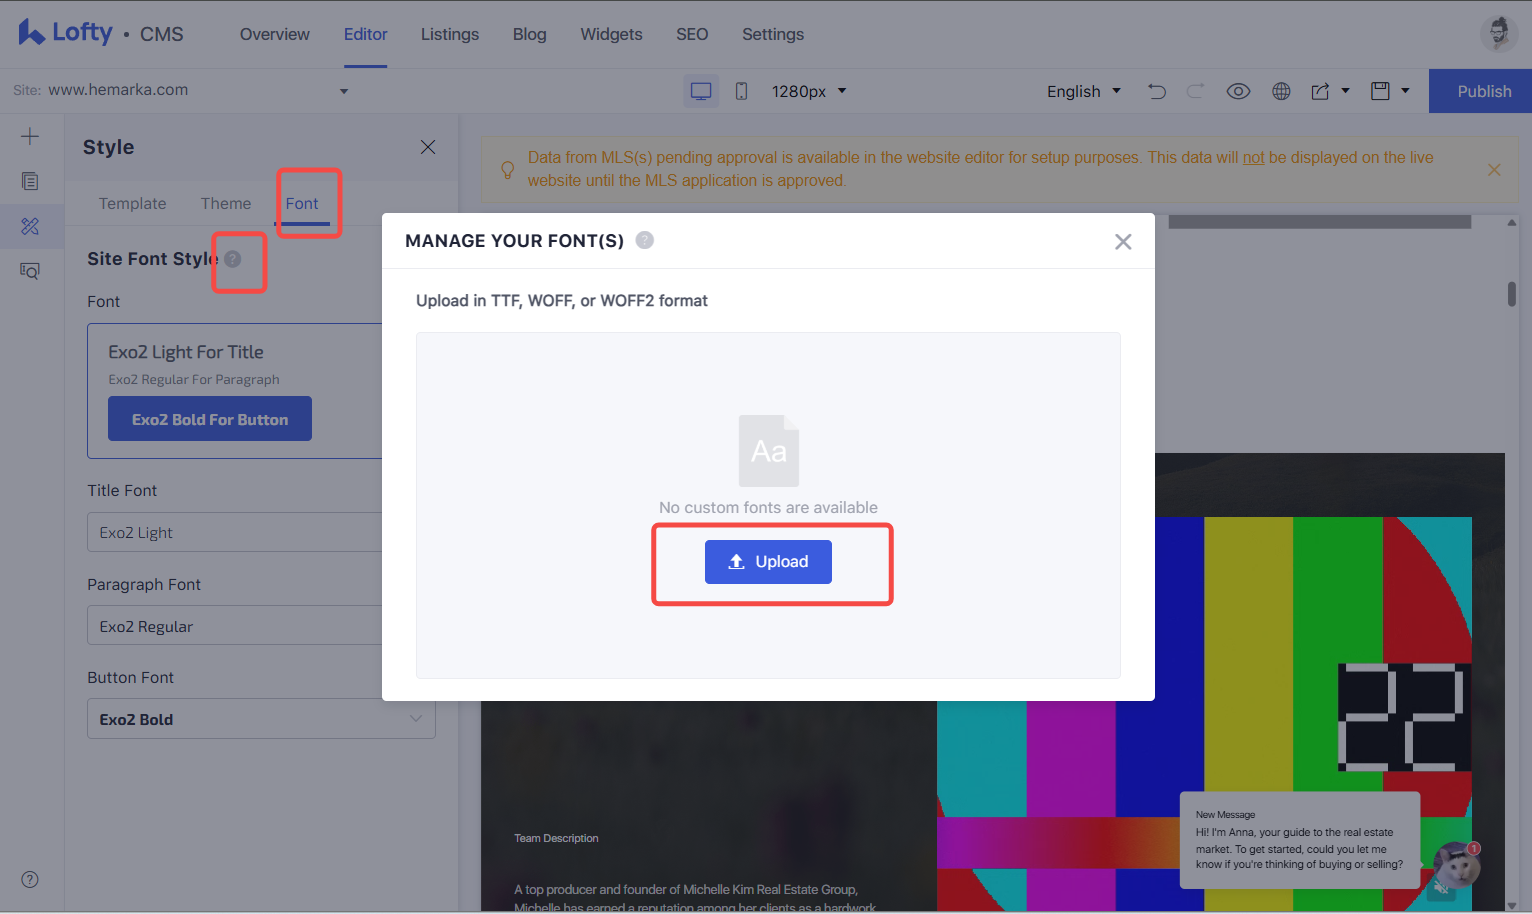Image resolution: width=1532 pixels, height=914 pixels.
Task: Select desktop preview mode icon
Action: [x=701, y=91]
